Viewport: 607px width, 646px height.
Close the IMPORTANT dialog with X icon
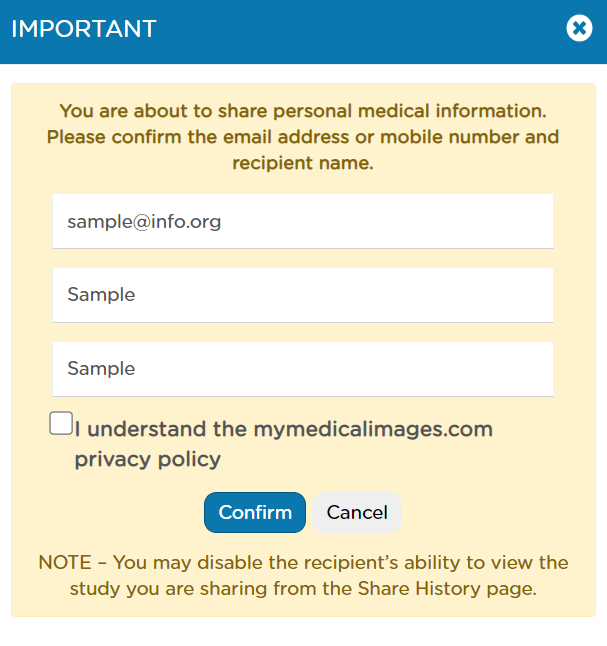click(x=579, y=28)
